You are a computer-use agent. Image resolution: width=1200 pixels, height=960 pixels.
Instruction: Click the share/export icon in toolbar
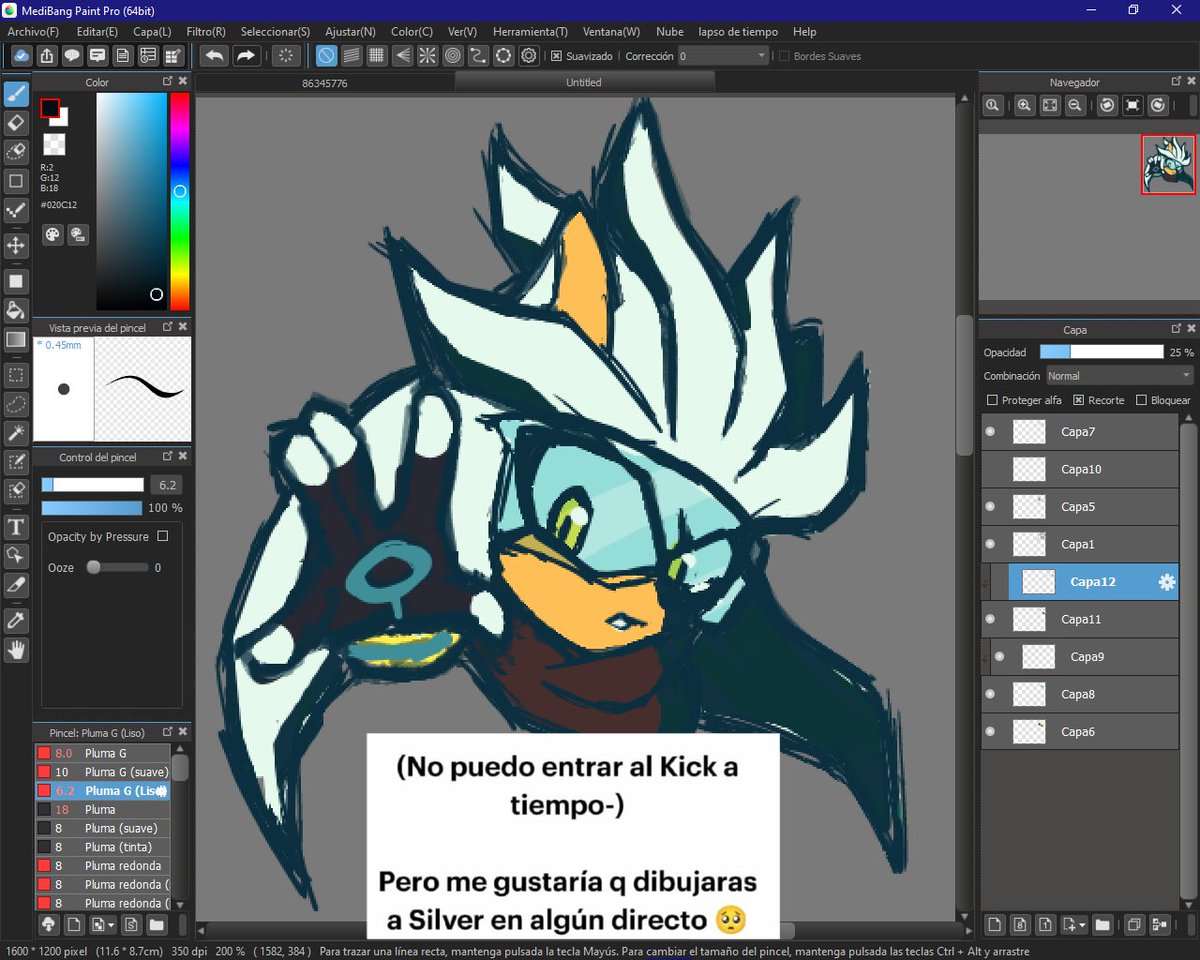(46, 56)
